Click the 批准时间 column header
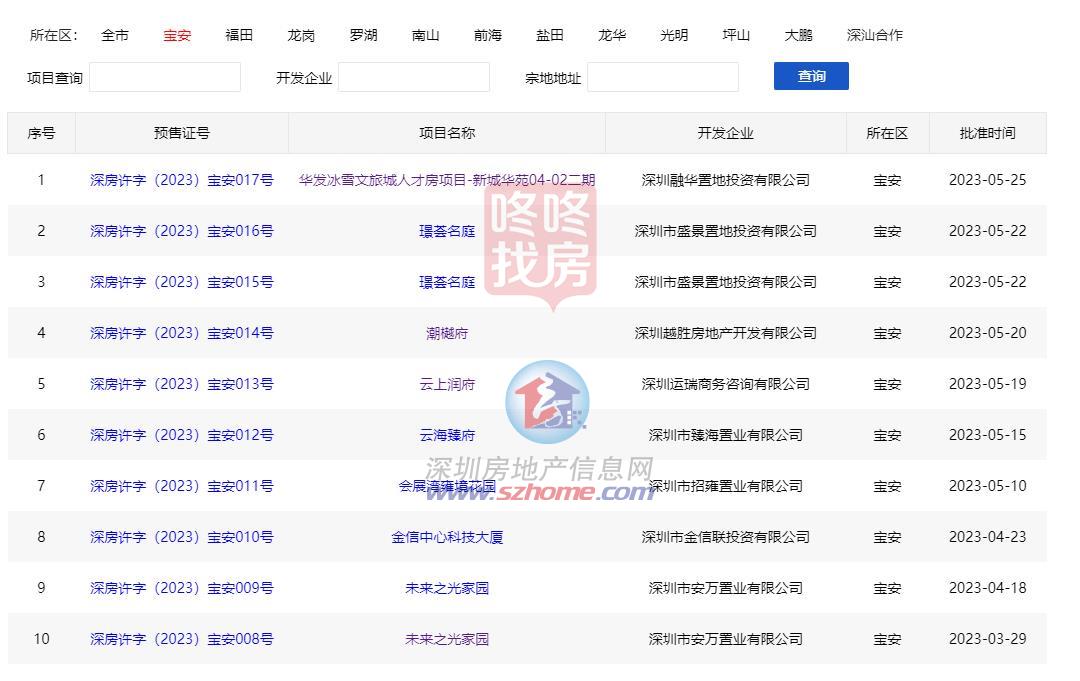 pyautogui.click(x=987, y=133)
